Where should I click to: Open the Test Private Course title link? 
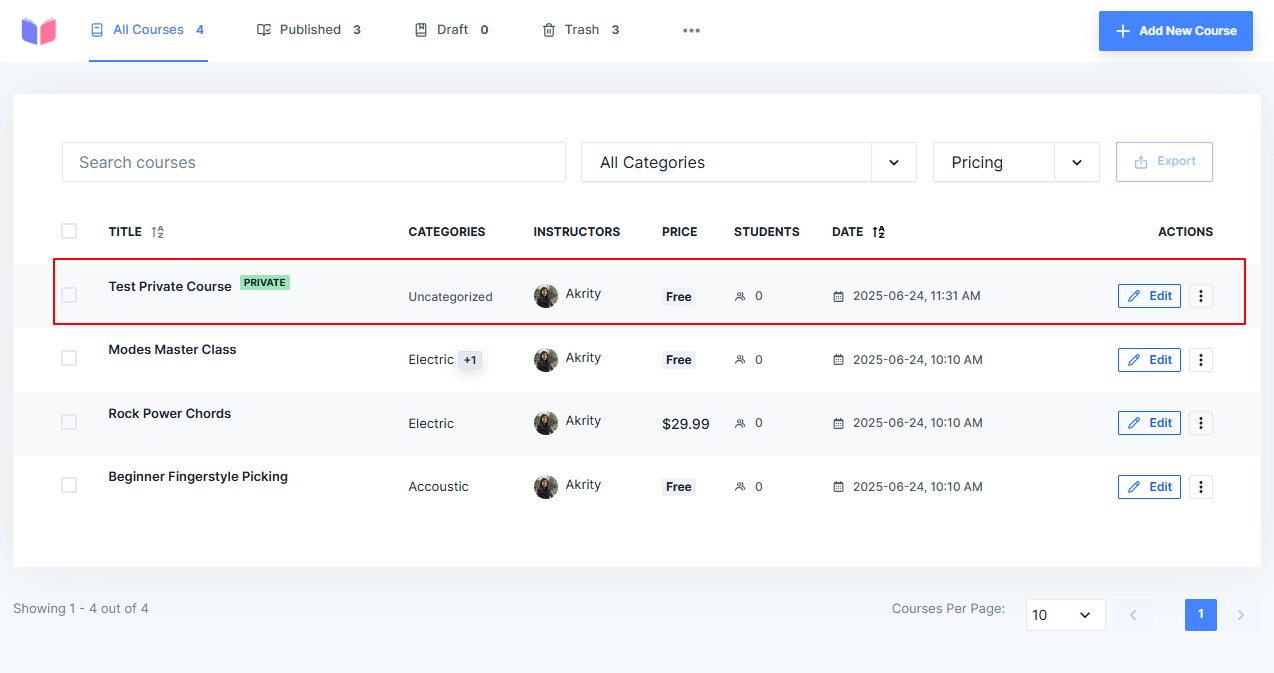[170, 287]
